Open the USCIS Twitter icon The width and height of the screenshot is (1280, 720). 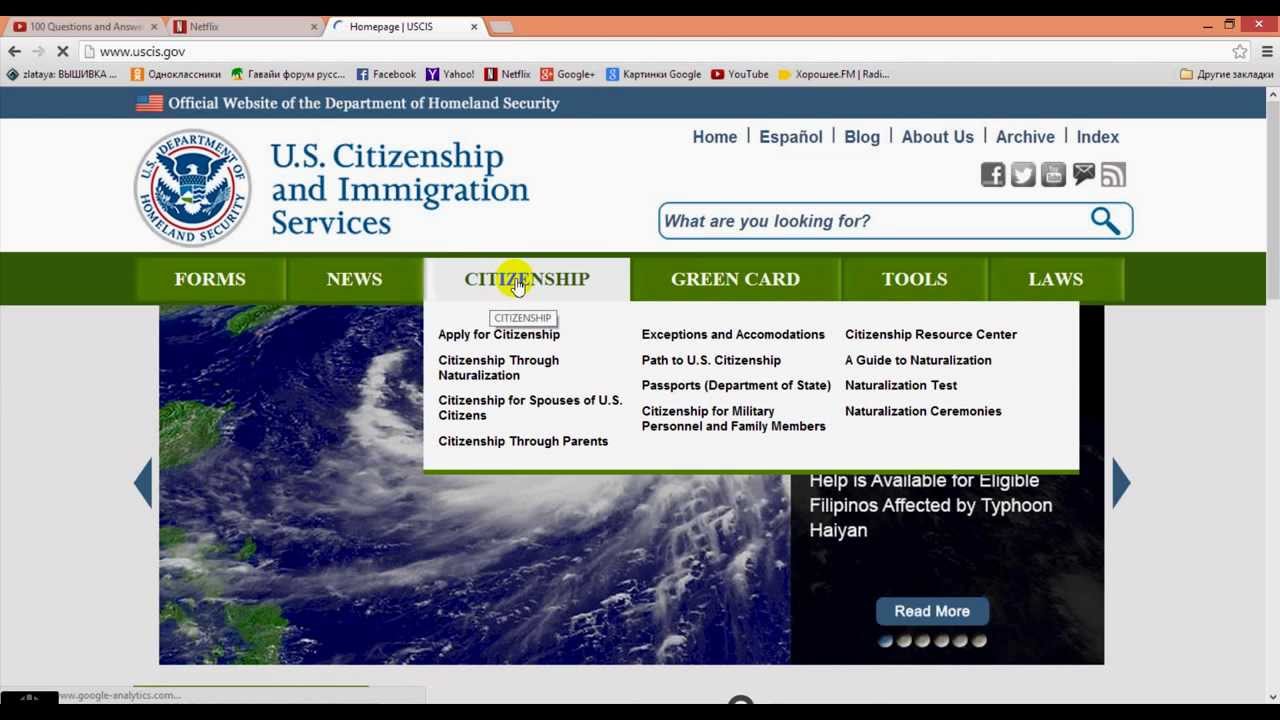pos(1023,175)
